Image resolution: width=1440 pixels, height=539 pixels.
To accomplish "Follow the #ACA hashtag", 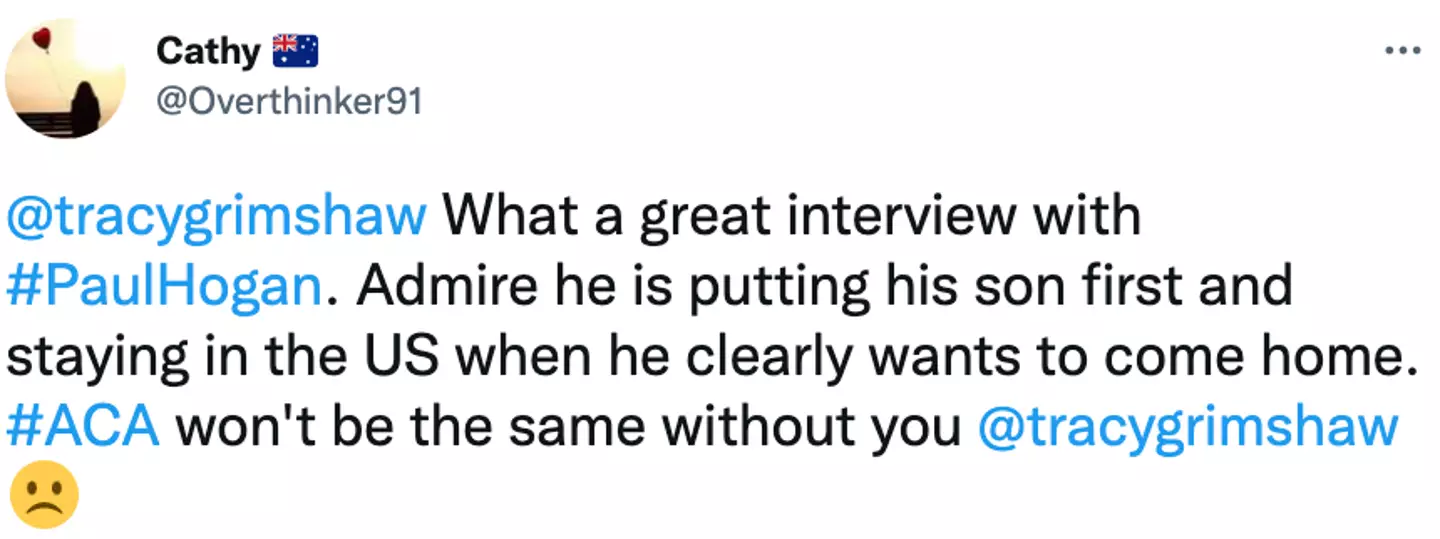I will [83, 428].
